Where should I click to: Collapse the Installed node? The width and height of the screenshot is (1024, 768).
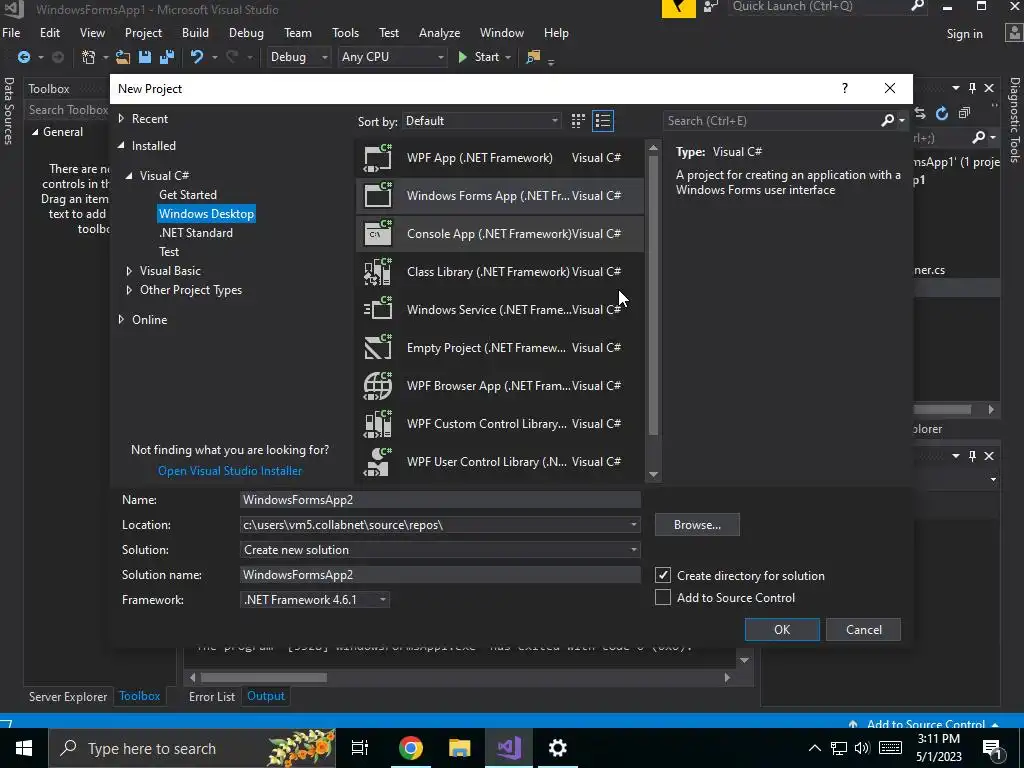(x=121, y=146)
